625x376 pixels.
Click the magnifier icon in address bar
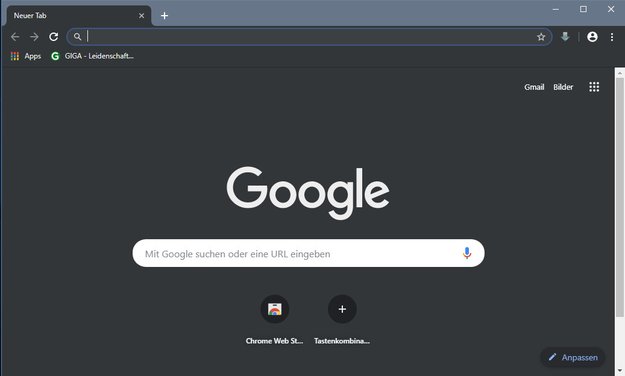(x=77, y=37)
